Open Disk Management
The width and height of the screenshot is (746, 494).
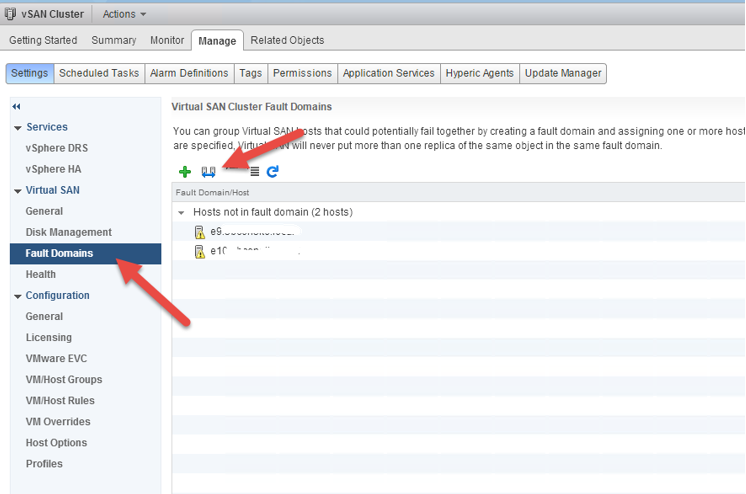tap(69, 232)
